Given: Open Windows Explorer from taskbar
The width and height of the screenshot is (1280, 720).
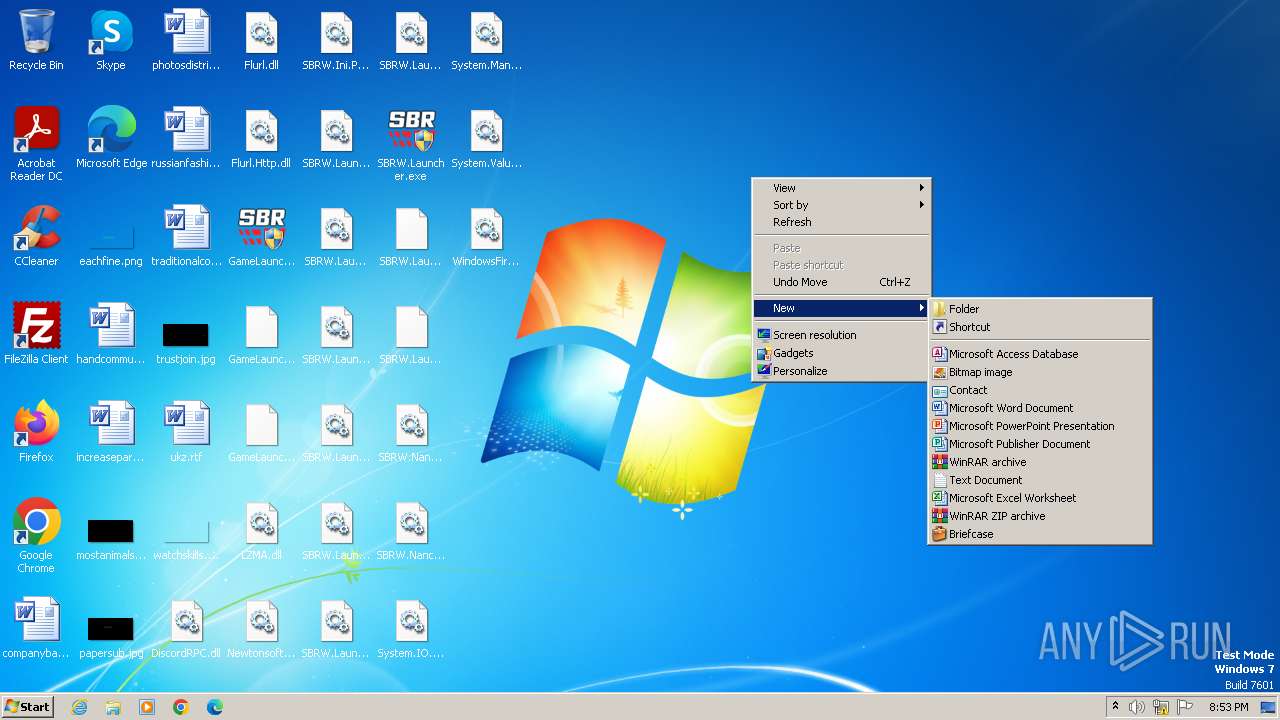Looking at the screenshot, I should (113, 707).
